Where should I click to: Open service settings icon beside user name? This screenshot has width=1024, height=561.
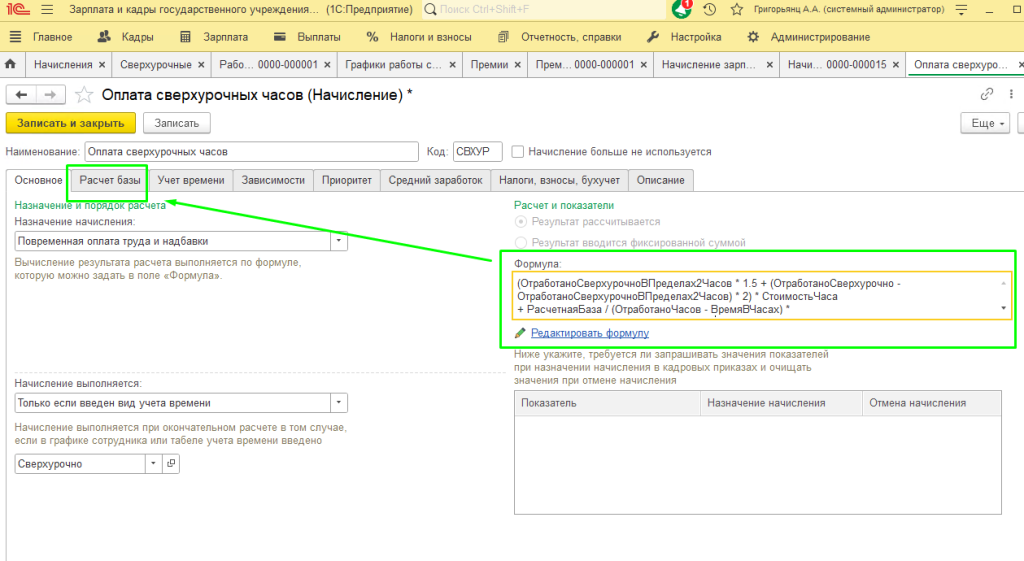pyautogui.click(x=961, y=10)
